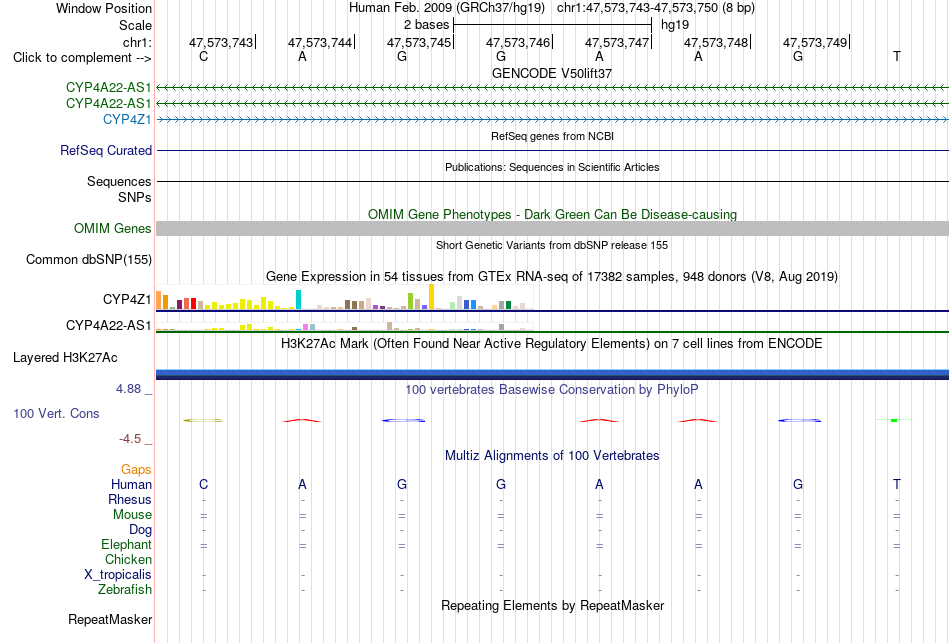This screenshot has width=950, height=643.
Task: Click base C in the Human alignment row
Action: [x=204, y=484]
